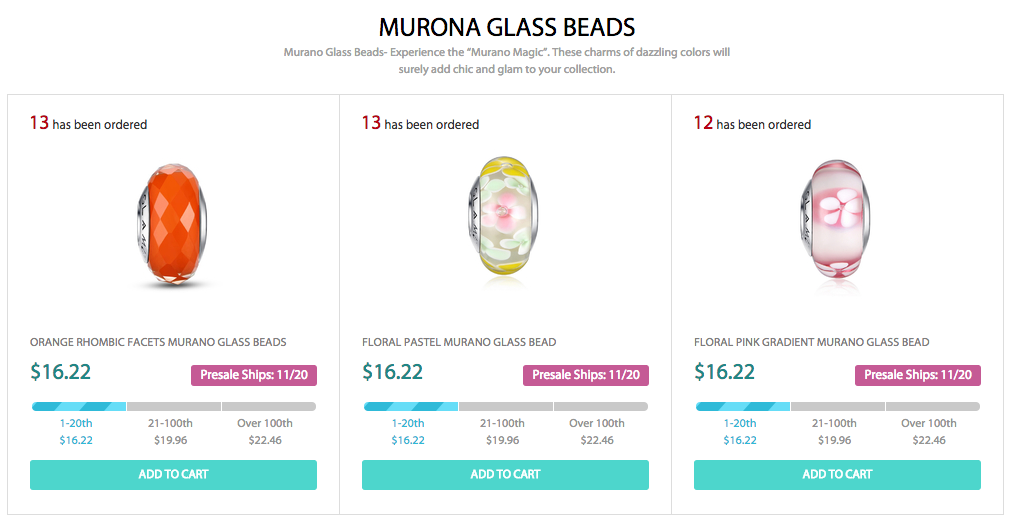Viewport: 1013px width, 522px height.
Task: Click the Murona Glass Beads heading
Action: pyautogui.click(x=507, y=27)
